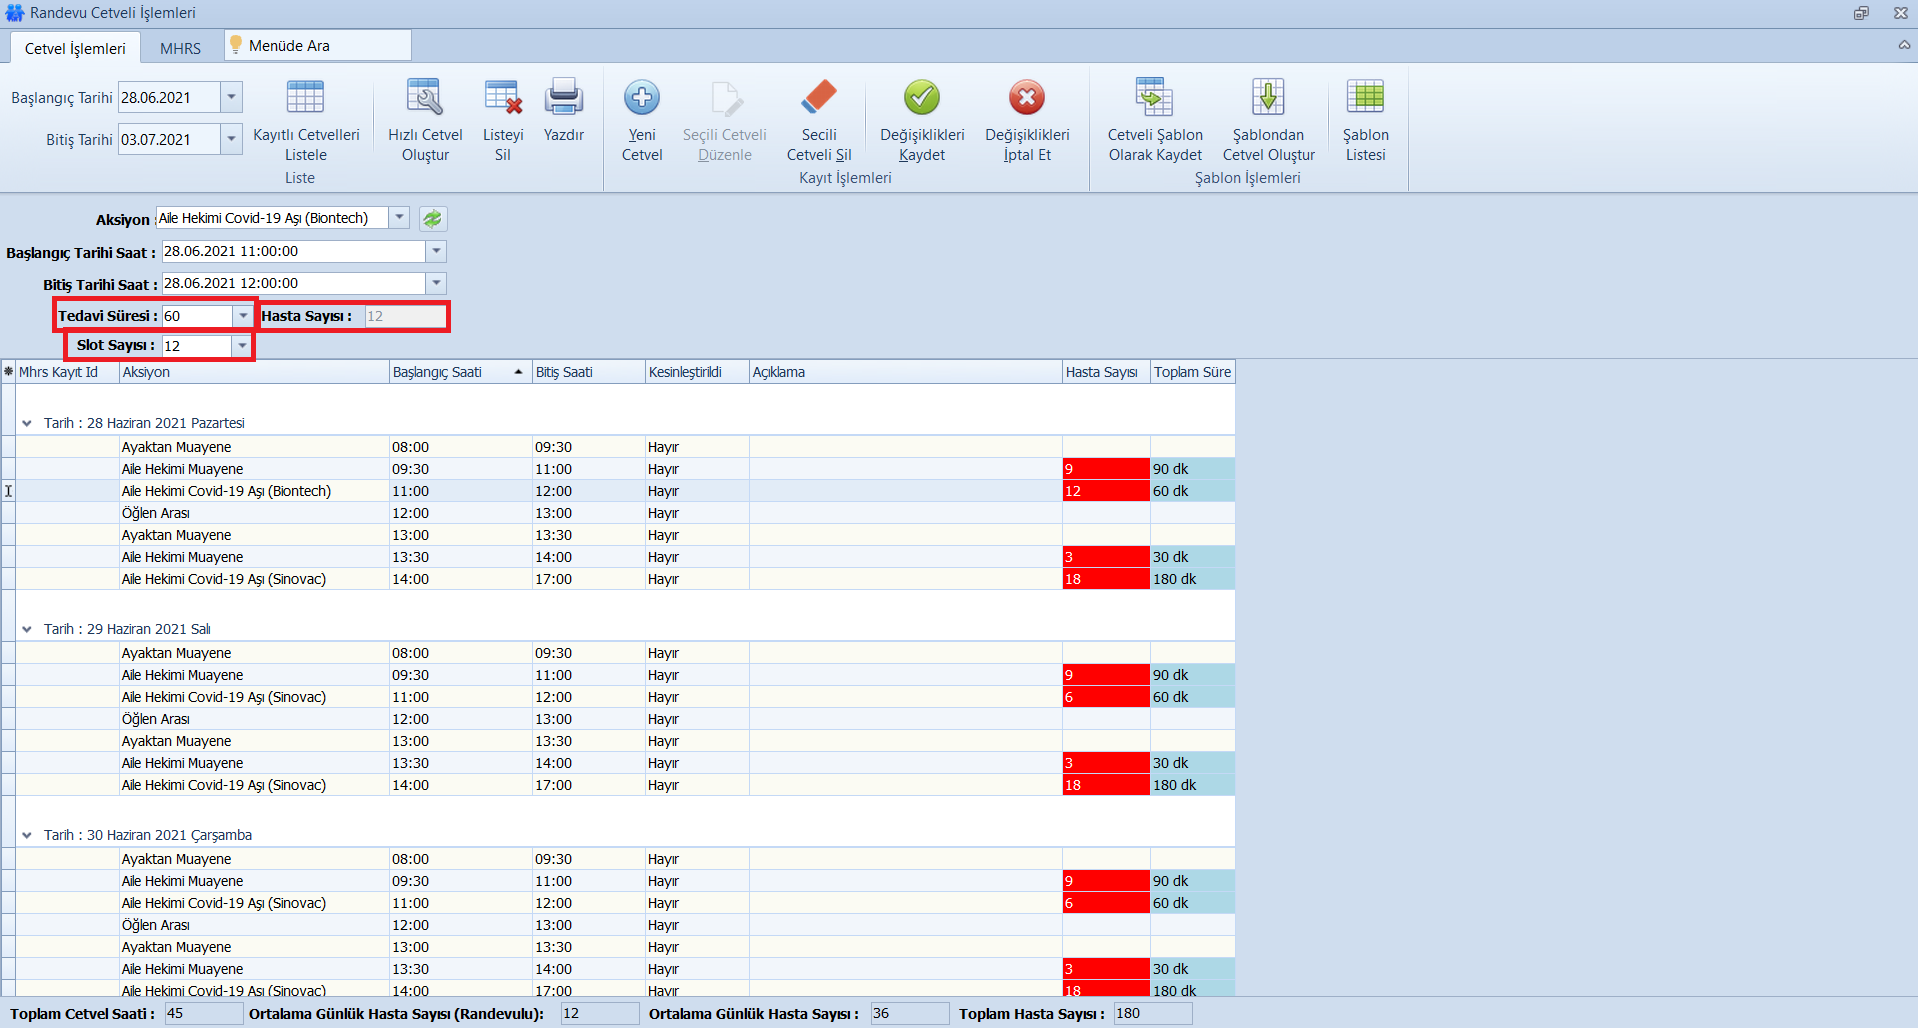
Task: Expand the Aksiyon combo box
Action: pyautogui.click(x=399, y=218)
